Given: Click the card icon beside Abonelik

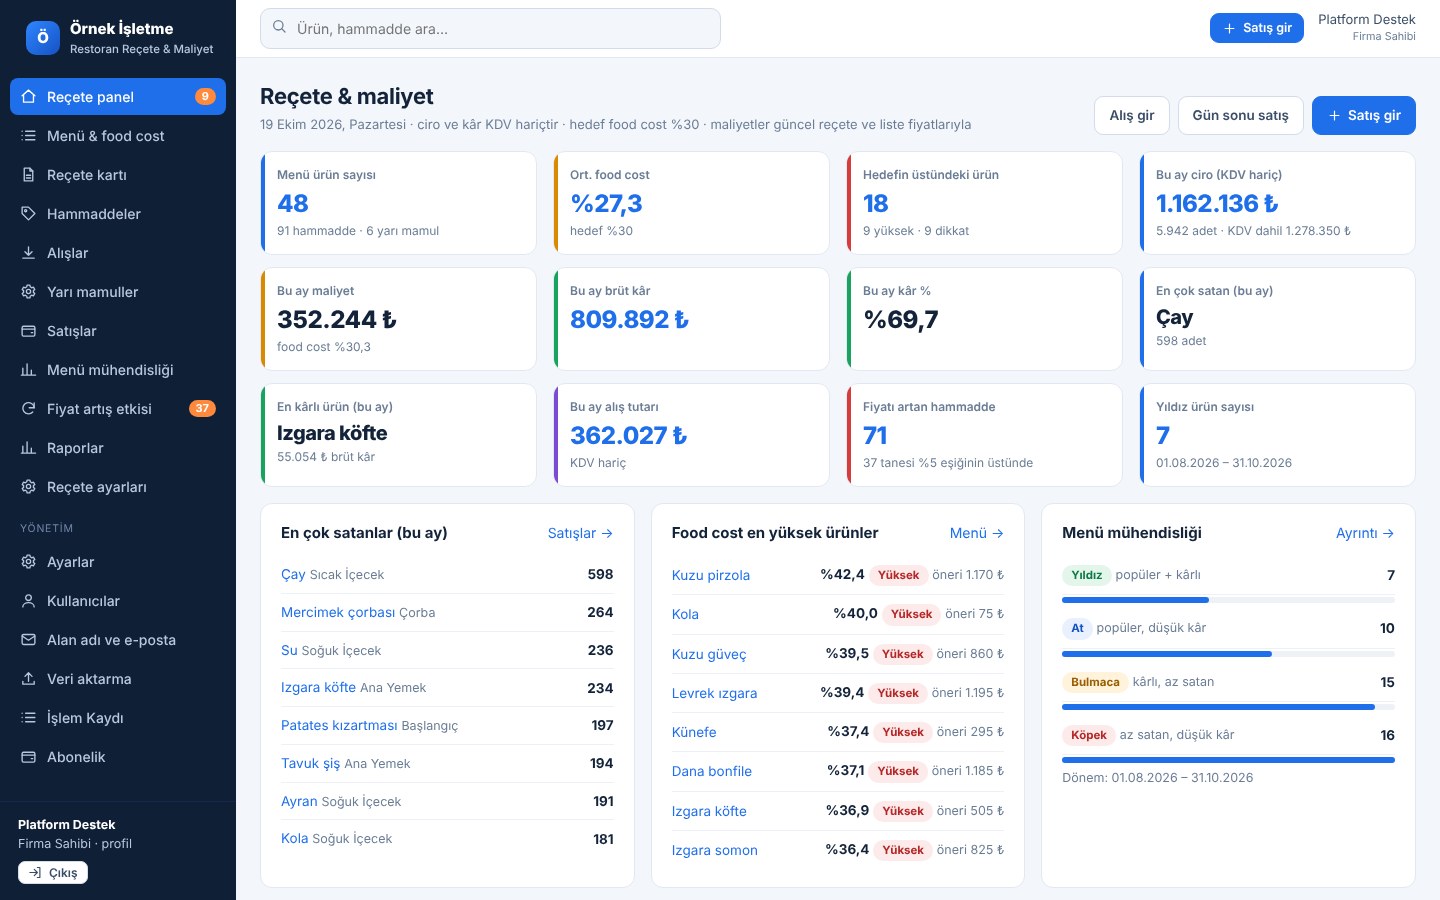Looking at the screenshot, I should pos(28,757).
